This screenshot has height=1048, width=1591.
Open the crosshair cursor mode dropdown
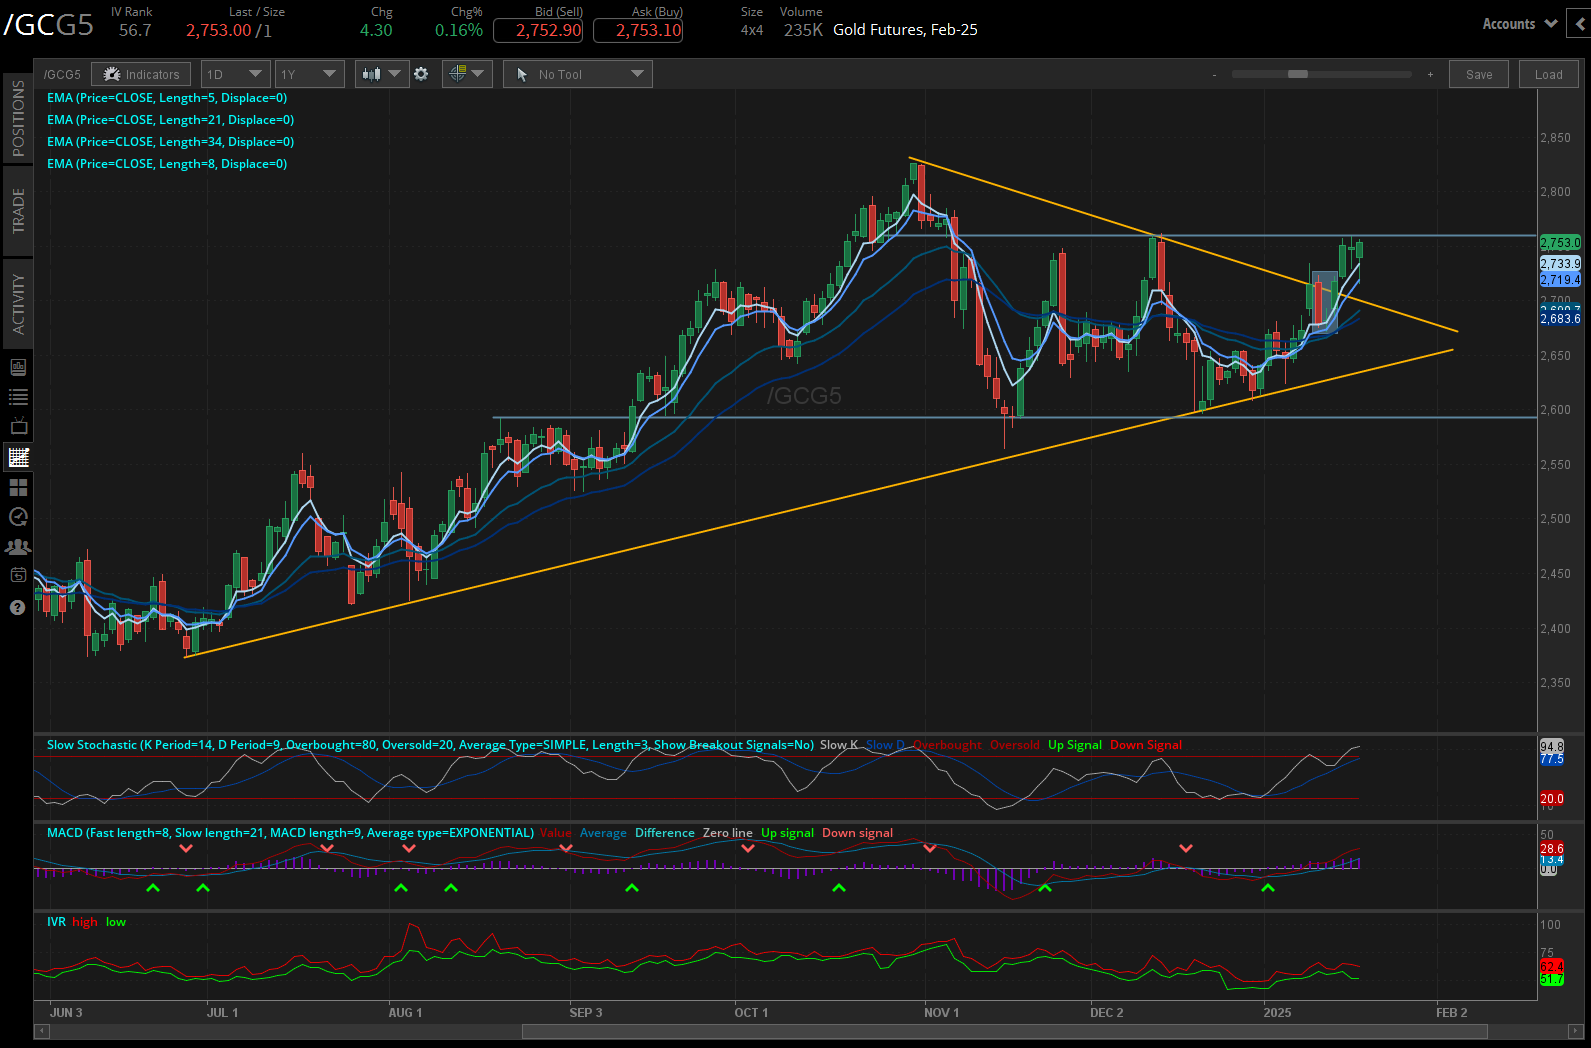click(466, 74)
